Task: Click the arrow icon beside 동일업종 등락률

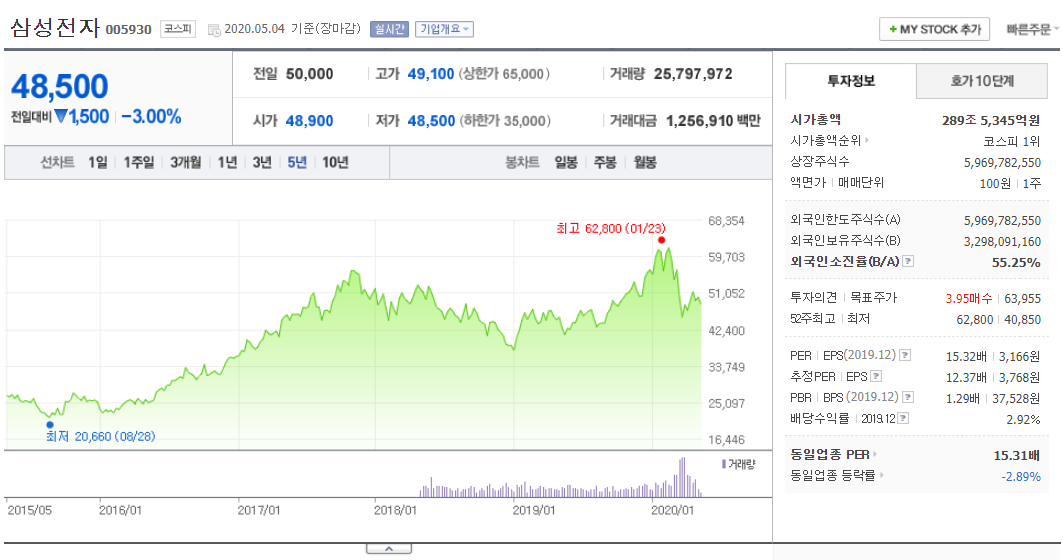Action: point(881,475)
